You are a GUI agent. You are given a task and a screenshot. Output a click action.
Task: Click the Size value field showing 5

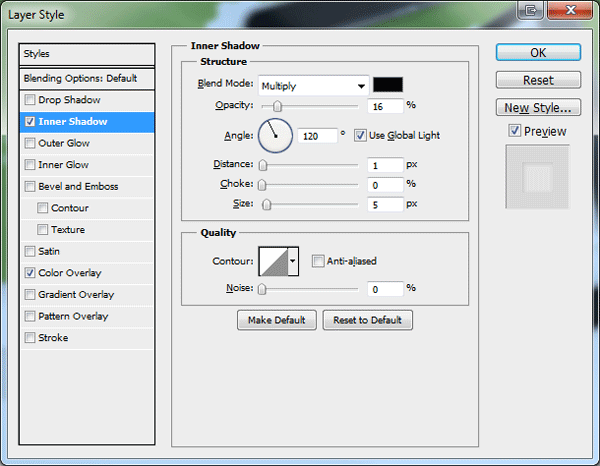click(x=385, y=205)
